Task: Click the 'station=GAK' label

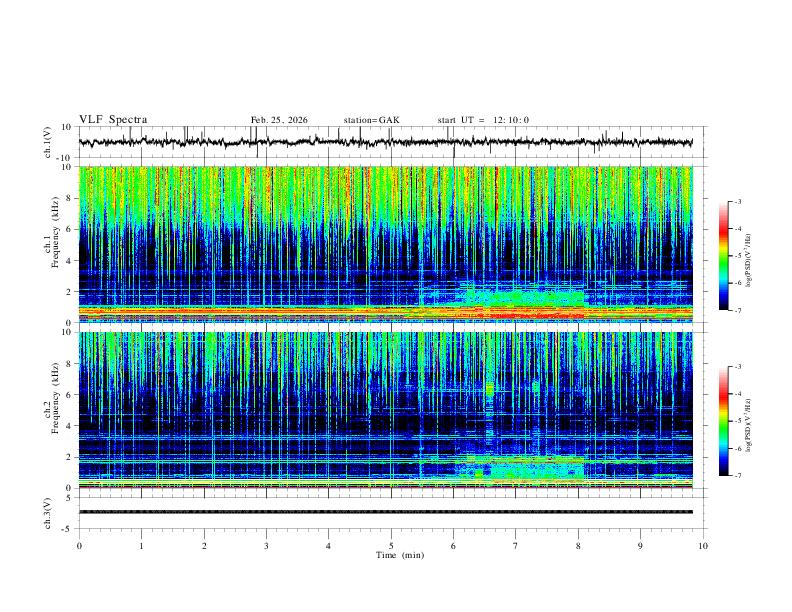Action: pyautogui.click(x=371, y=120)
